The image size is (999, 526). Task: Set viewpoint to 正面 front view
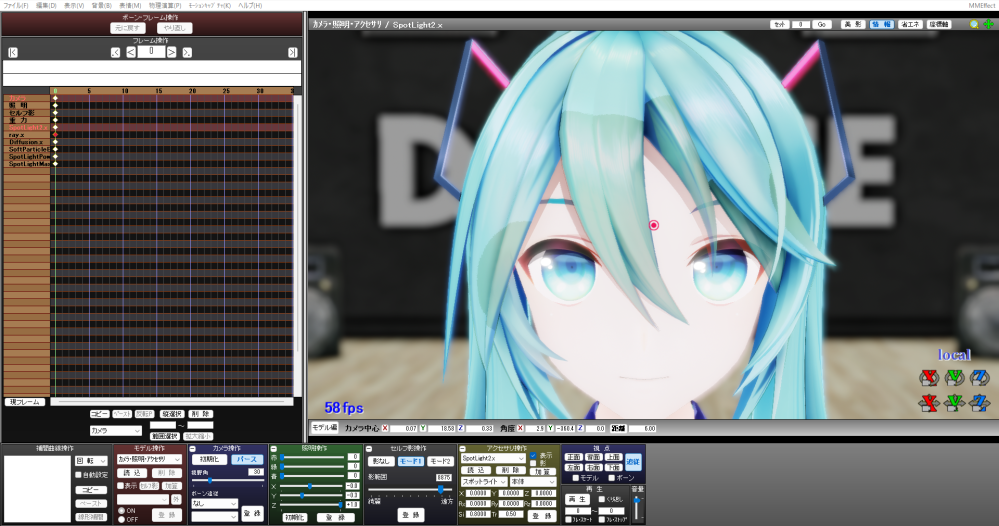(573, 457)
